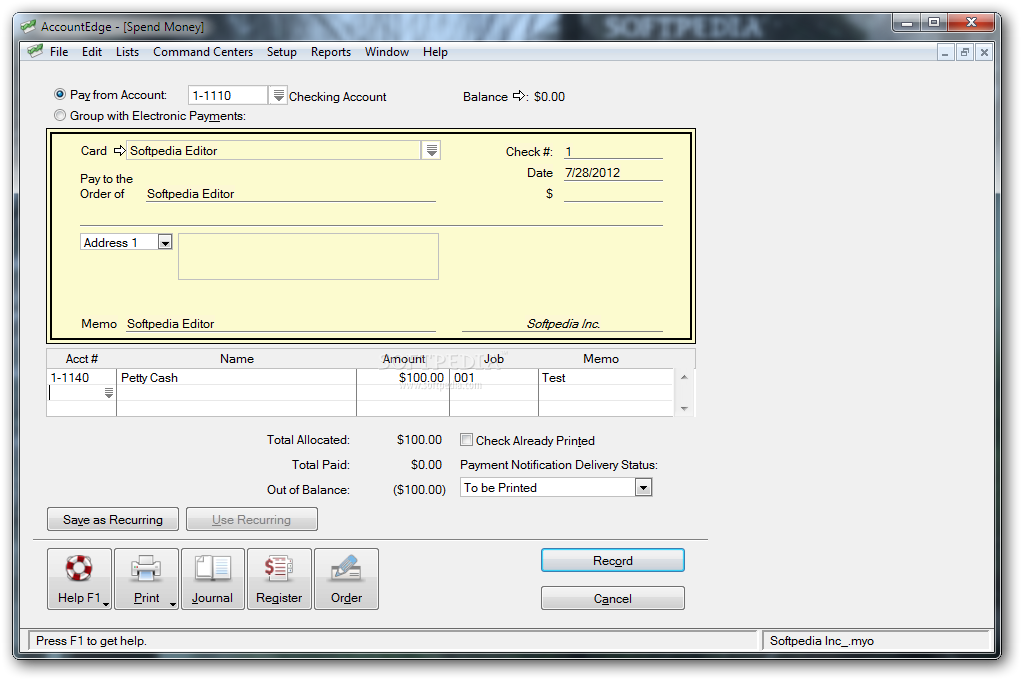The height and width of the screenshot is (680, 1022).
Task: Minimize the Spend Money inner window
Action: 945,53
